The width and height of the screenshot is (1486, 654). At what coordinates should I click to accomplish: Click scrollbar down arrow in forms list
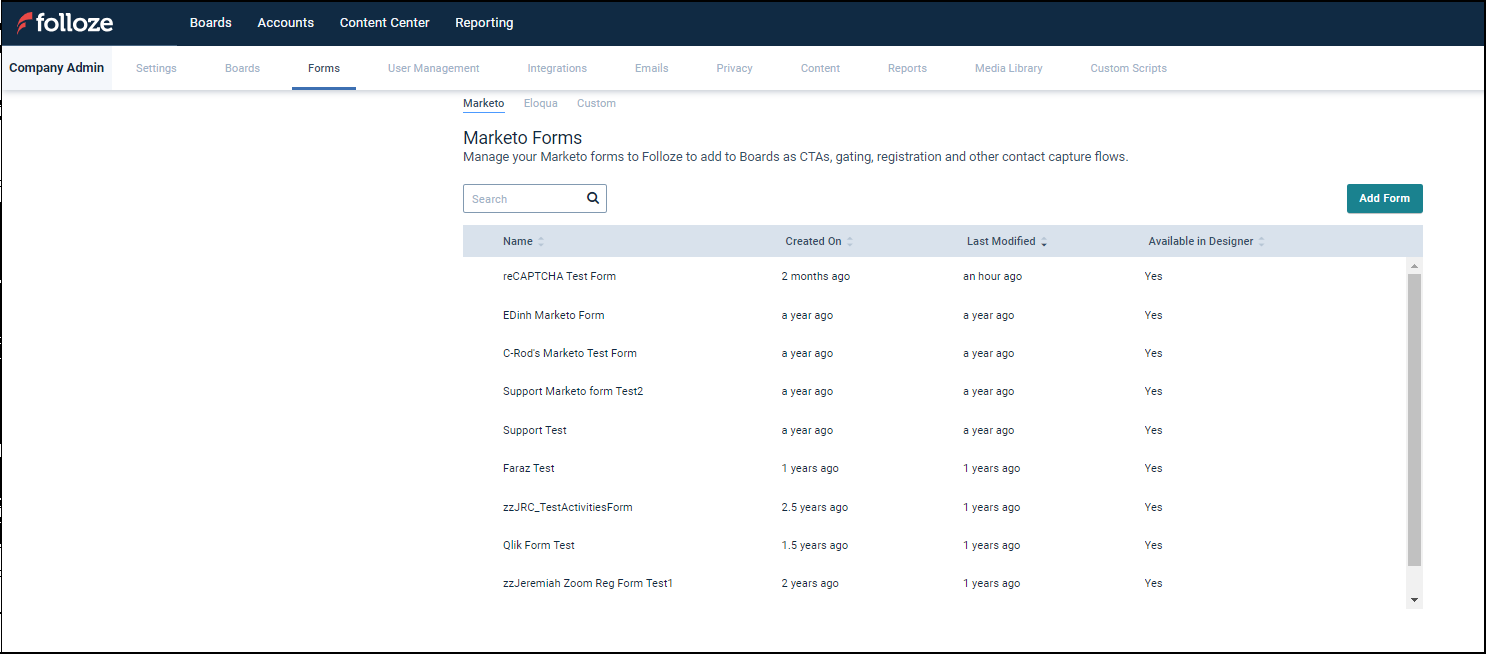(x=1414, y=599)
